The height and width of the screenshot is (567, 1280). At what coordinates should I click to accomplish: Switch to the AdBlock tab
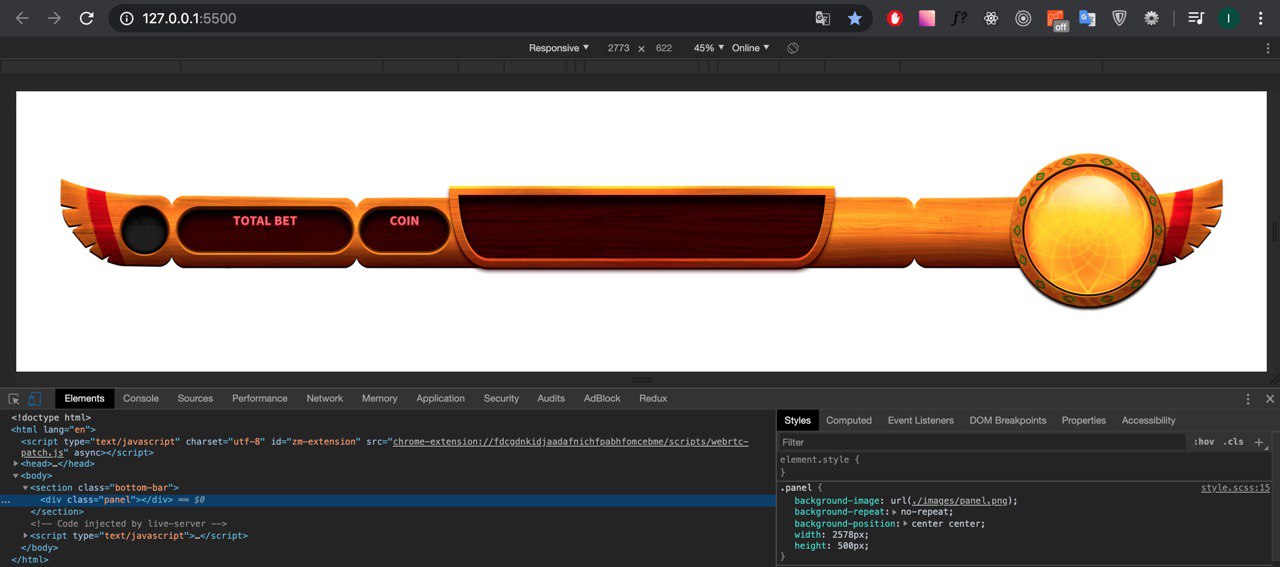tap(602, 398)
